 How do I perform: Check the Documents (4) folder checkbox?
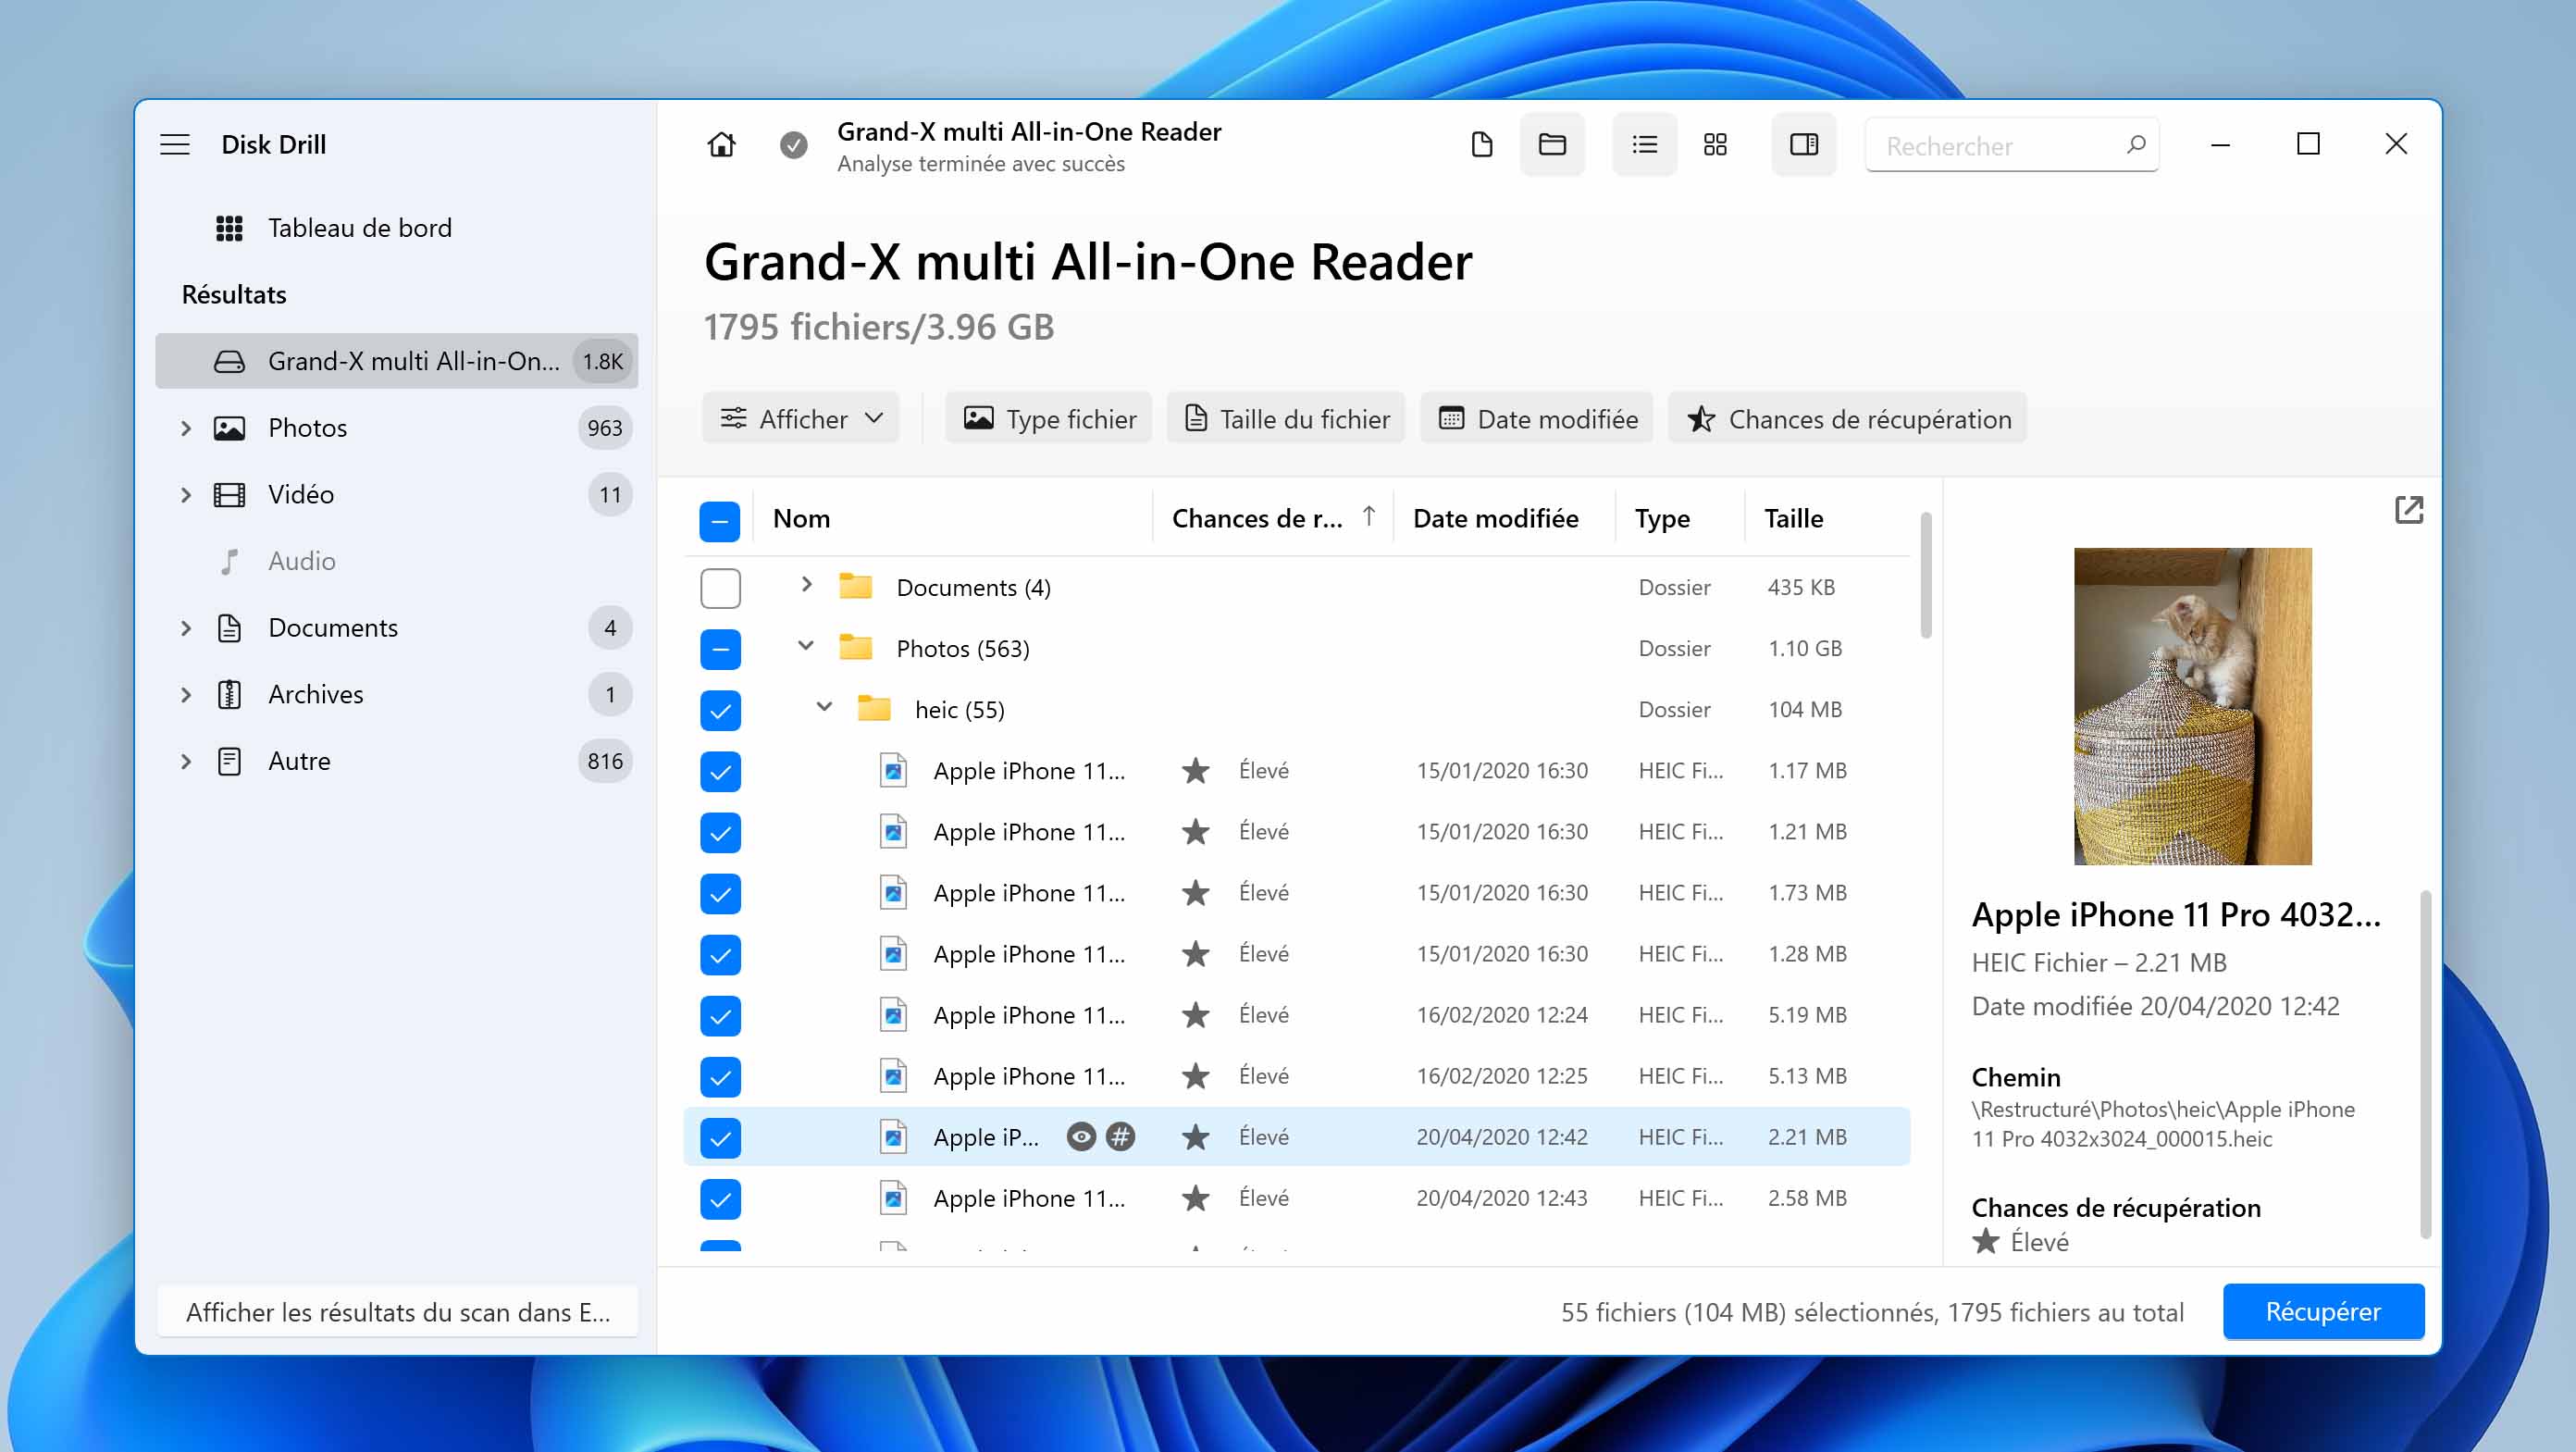click(x=720, y=588)
